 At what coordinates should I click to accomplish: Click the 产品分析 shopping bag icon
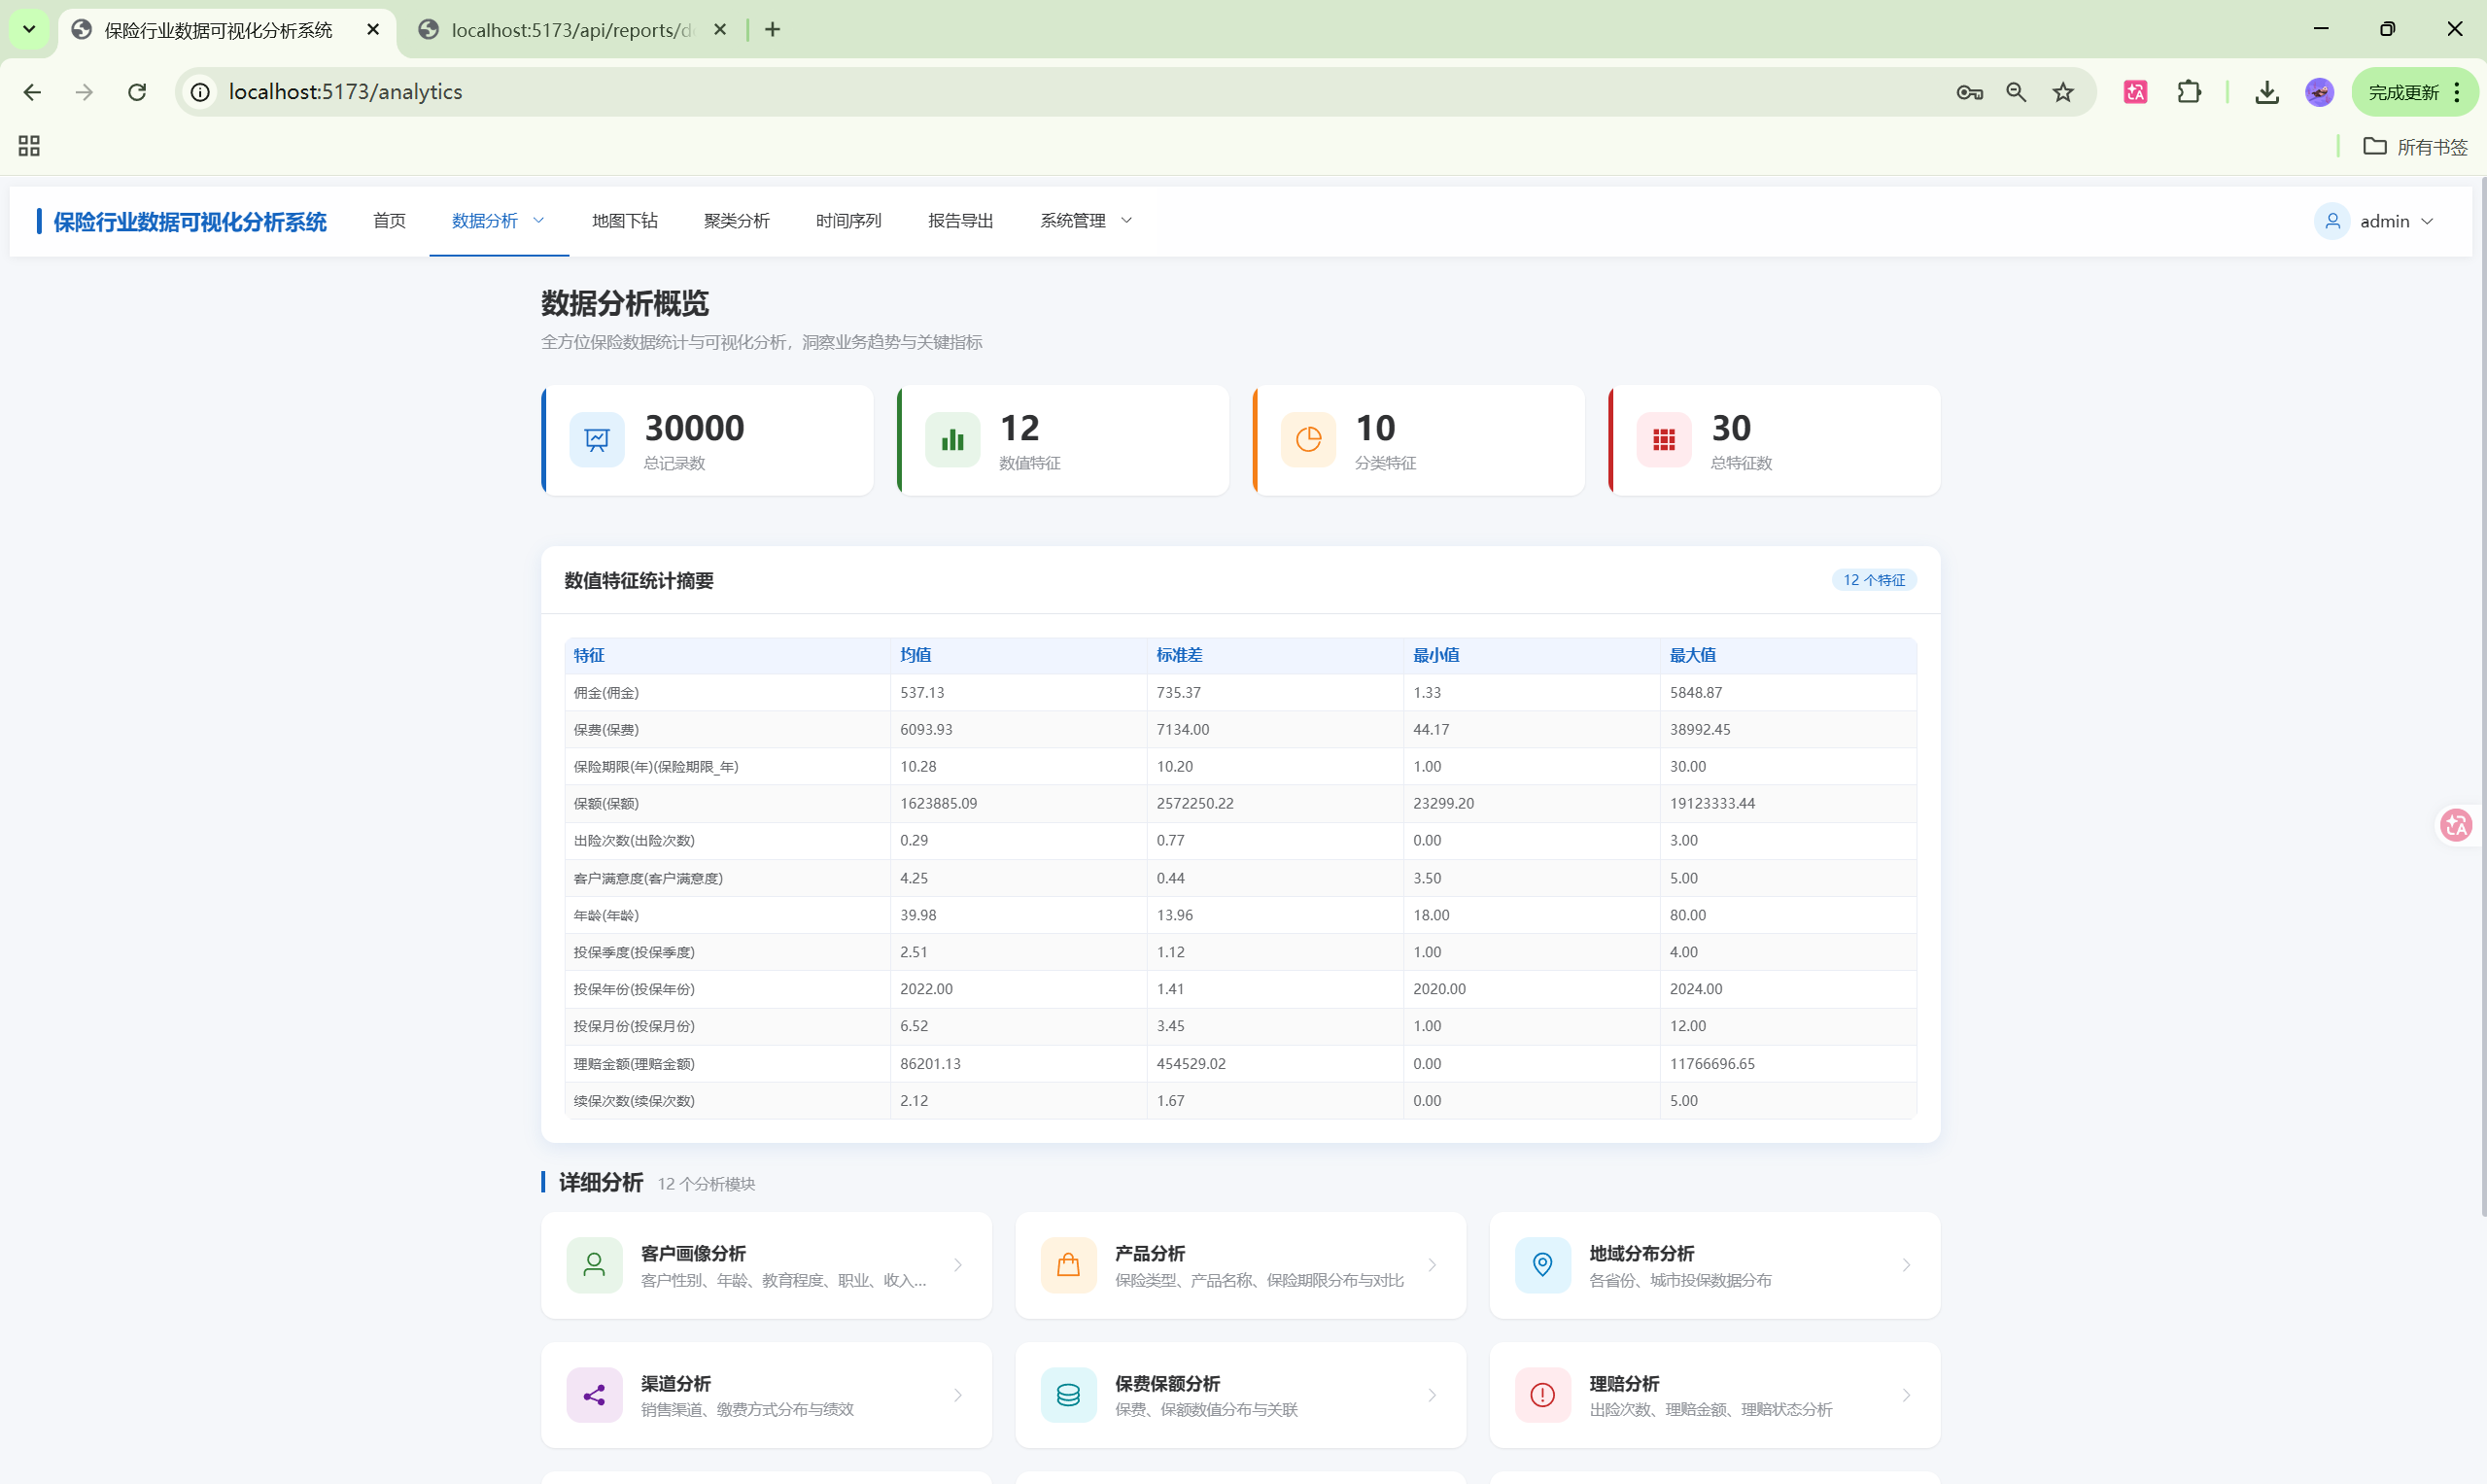tap(1068, 1265)
